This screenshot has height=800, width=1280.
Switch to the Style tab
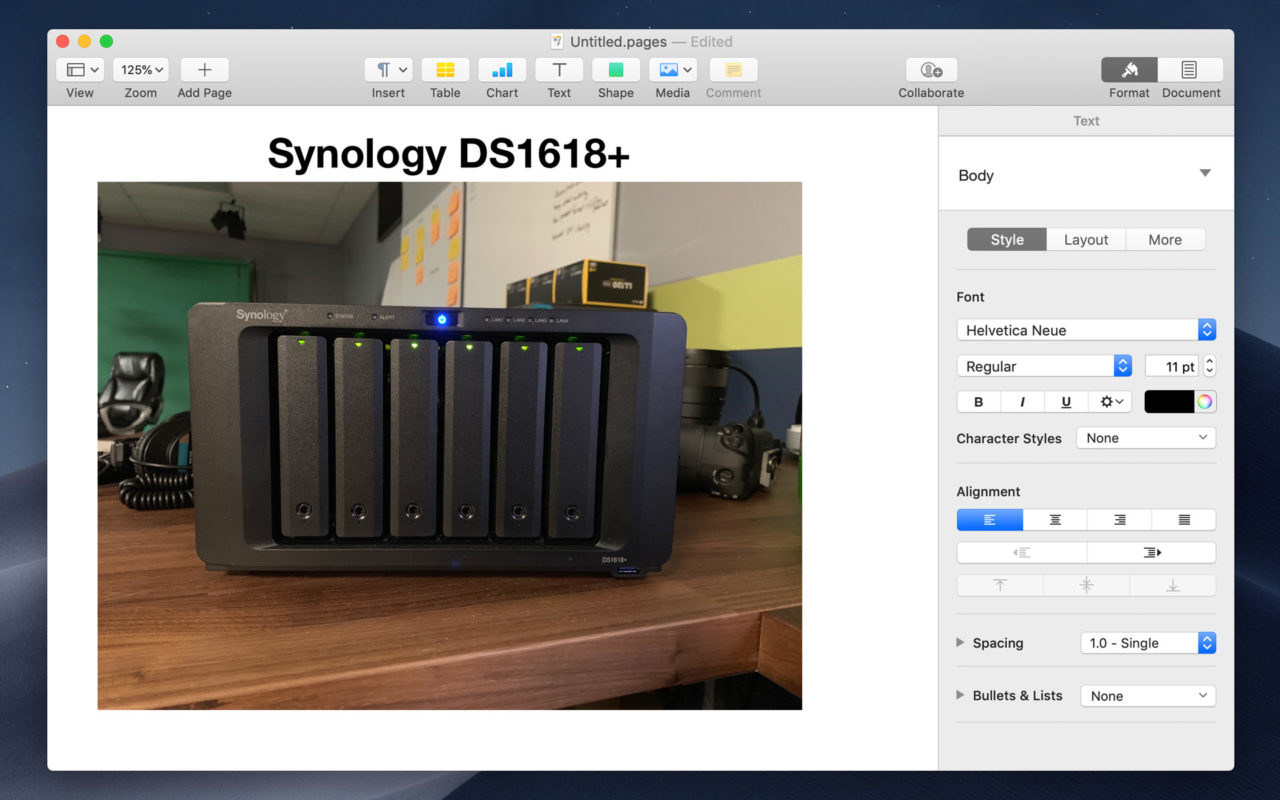[1007, 240]
